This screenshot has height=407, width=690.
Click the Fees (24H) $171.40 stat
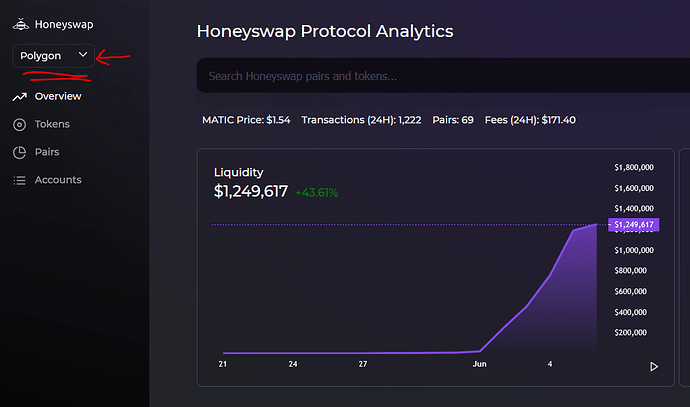pos(530,120)
